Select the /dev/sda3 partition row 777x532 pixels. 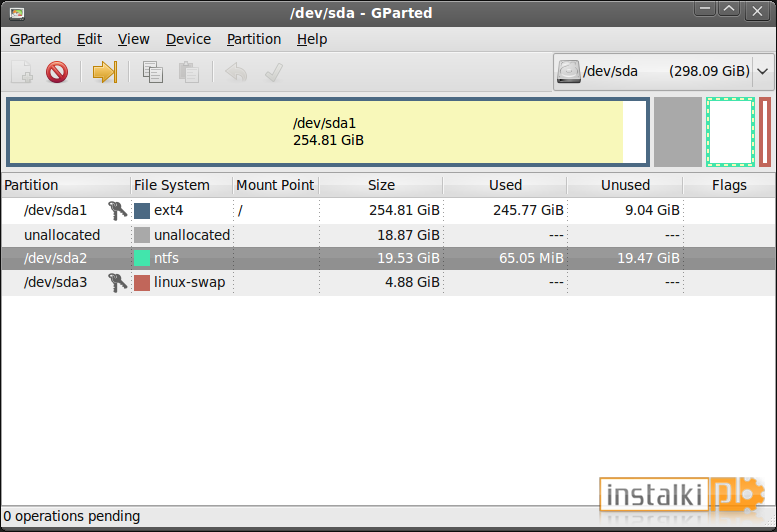click(388, 282)
